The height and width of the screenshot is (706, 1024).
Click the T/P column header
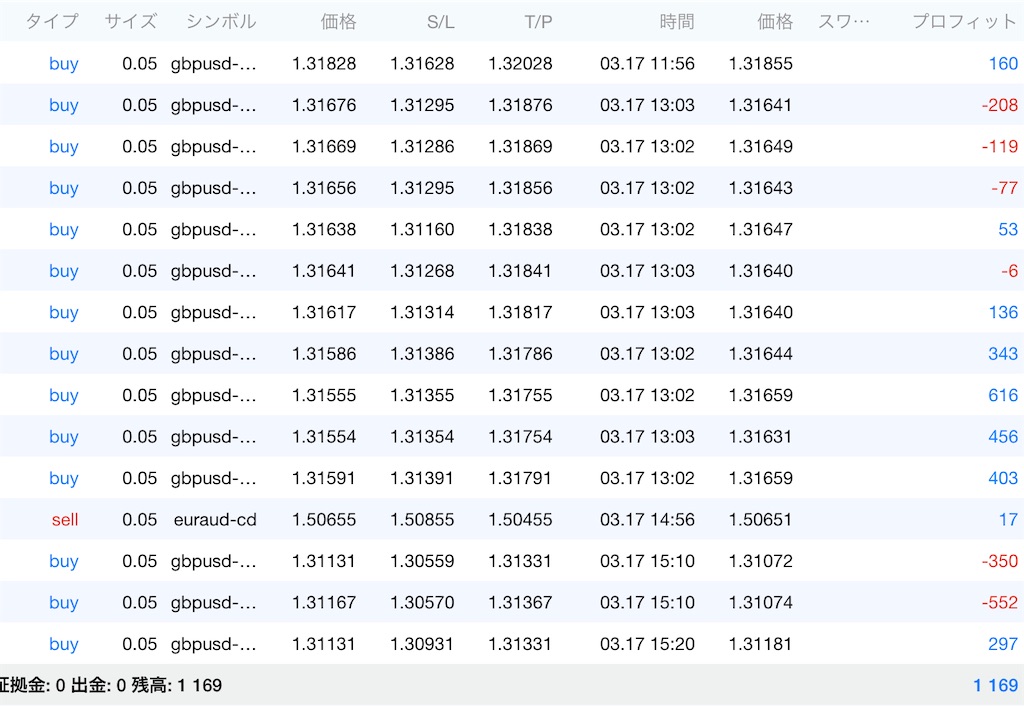pos(538,22)
